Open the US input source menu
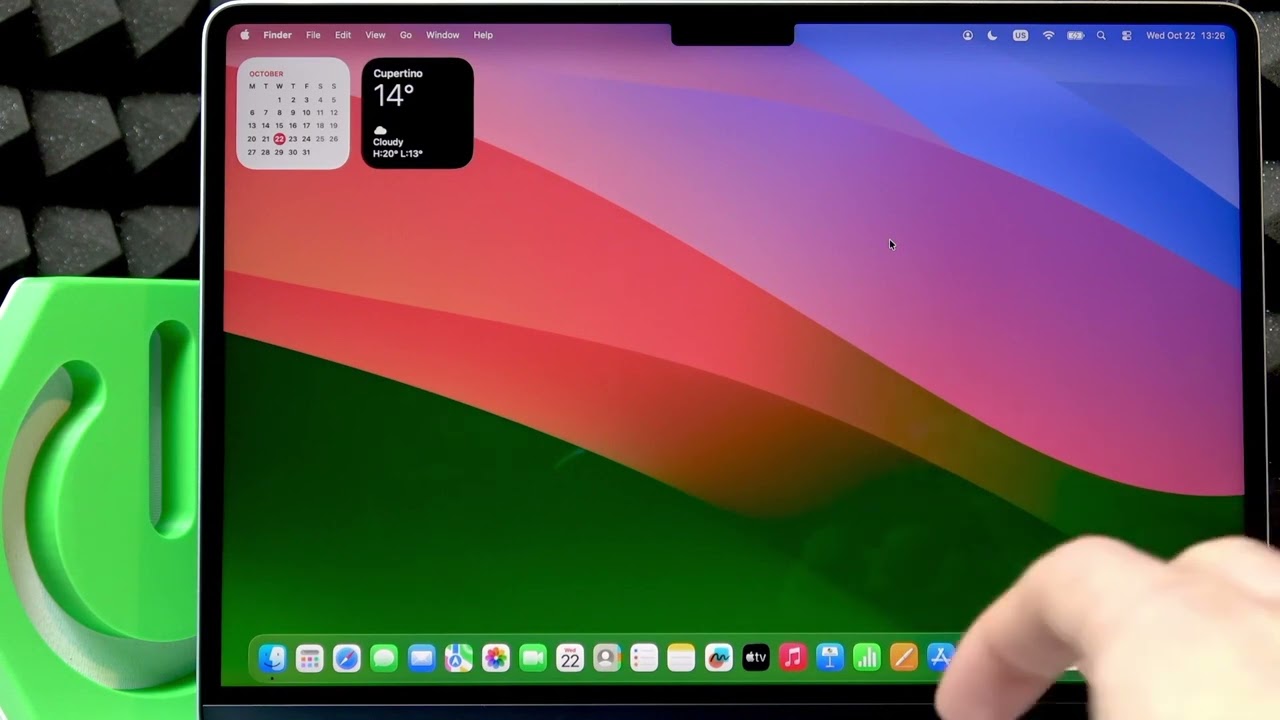Image resolution: width=1280 pixels, height=720 pixels. (1020, 35)
